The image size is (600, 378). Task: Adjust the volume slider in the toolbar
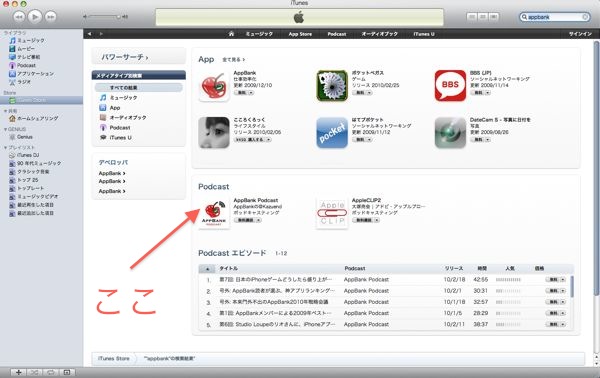pos(105,17)
